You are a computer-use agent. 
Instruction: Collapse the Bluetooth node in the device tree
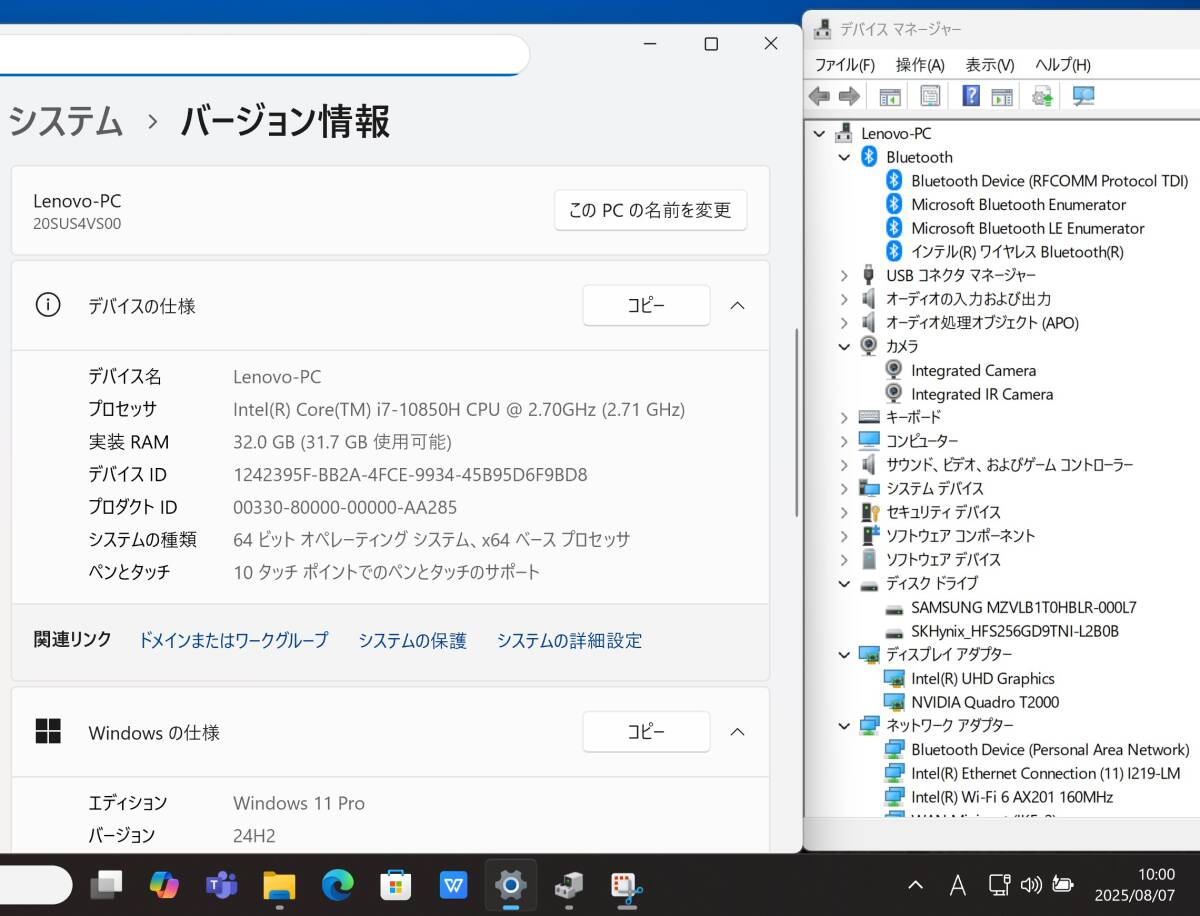(844, 157)
